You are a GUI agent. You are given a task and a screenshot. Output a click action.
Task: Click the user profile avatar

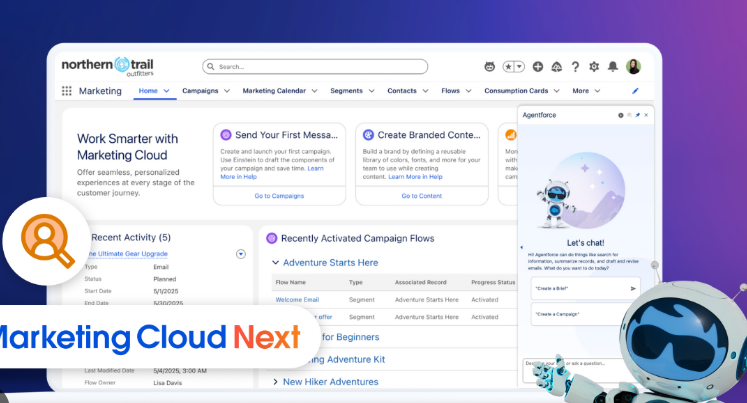(x=633, y=67)
